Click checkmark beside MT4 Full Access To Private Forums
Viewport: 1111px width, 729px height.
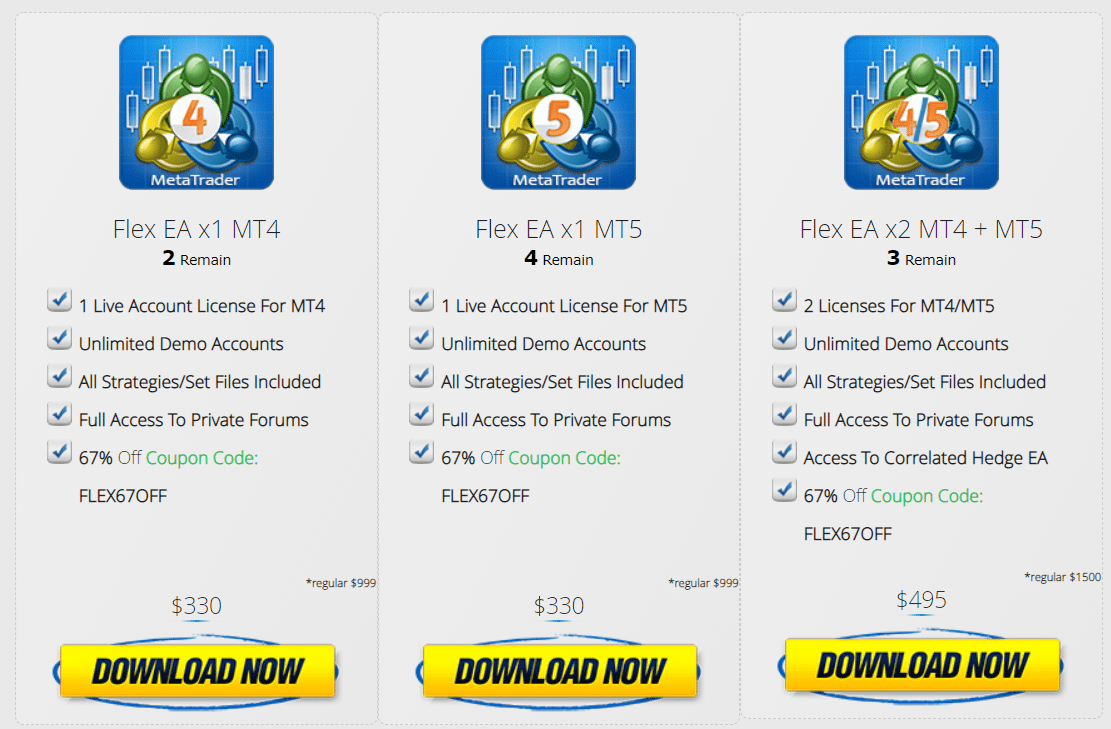pos(60,414)
